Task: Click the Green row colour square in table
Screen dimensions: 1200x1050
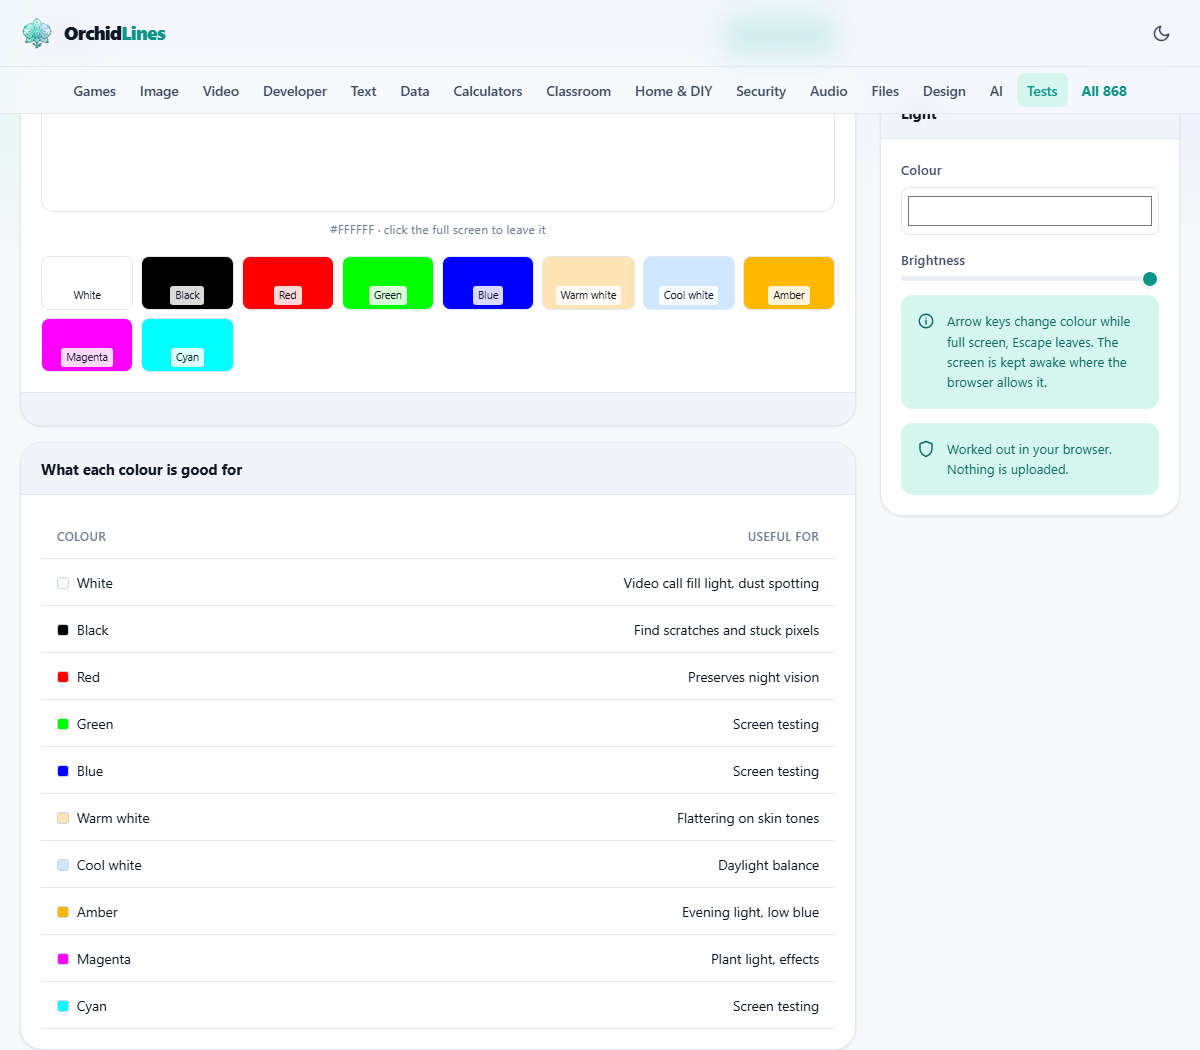Action: coord(63,724)
